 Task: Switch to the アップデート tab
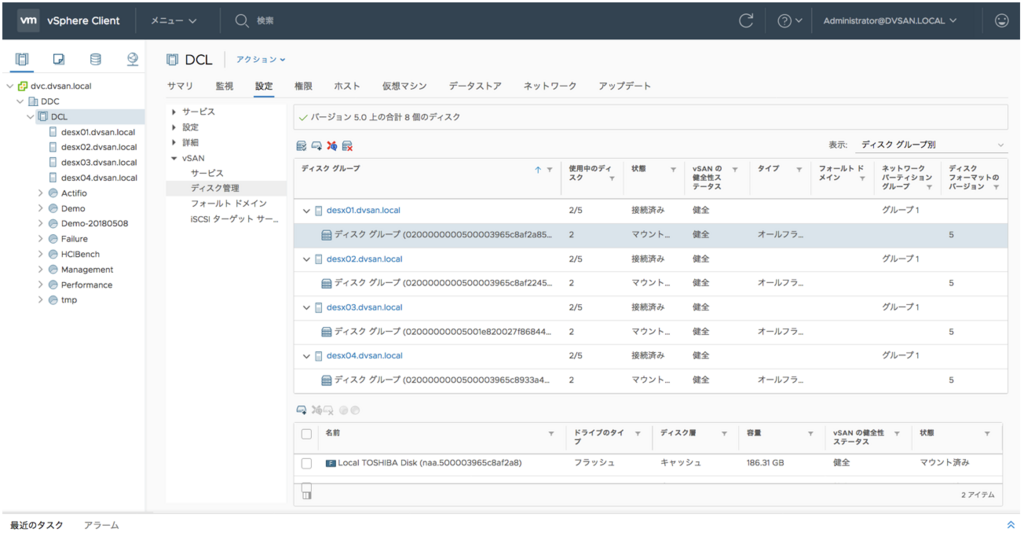(624, 86)
